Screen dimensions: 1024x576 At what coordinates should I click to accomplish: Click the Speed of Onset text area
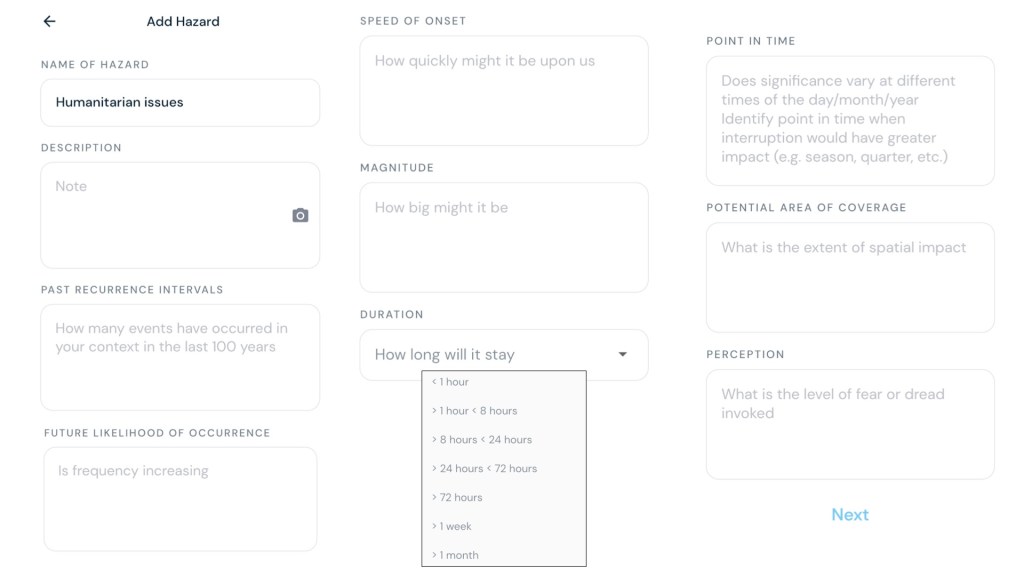pyautogui.click(x=504, y=91)
